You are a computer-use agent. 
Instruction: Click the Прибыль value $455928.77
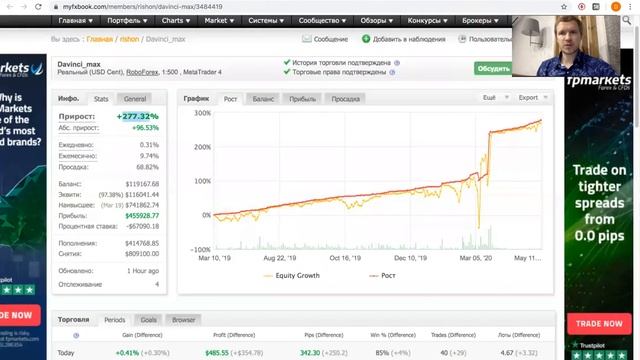pyautogui.click(x=142, y=216)
